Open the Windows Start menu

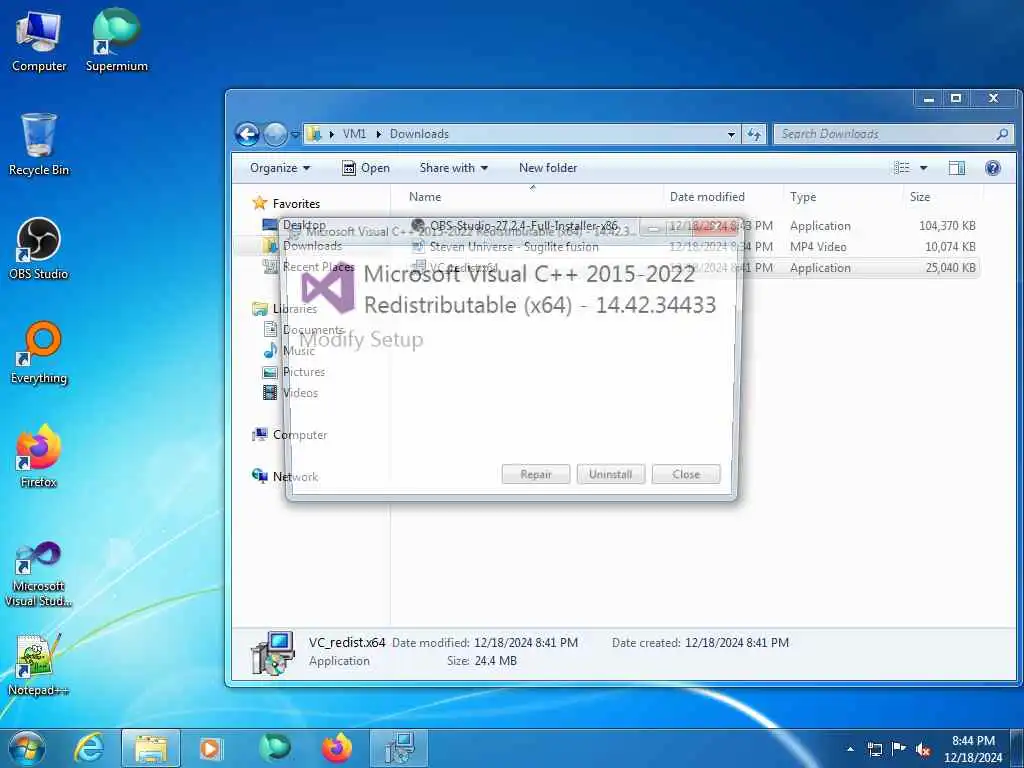pos(27,748)
